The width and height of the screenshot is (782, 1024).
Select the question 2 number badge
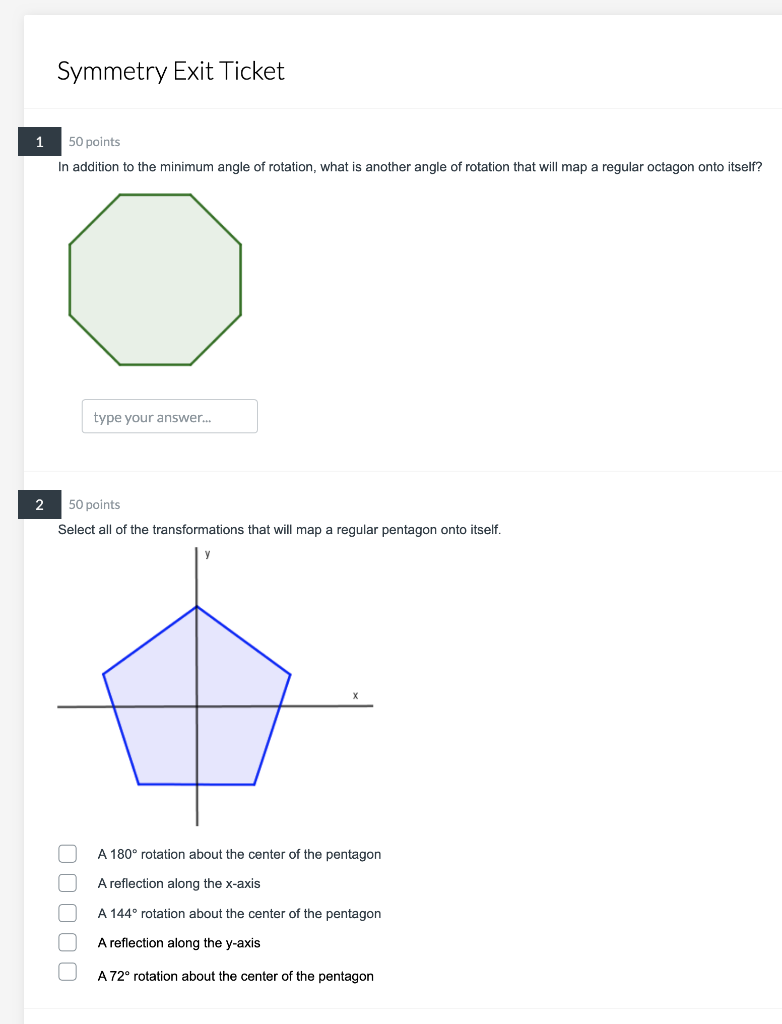pyautogui.click(x=38, y=505)
